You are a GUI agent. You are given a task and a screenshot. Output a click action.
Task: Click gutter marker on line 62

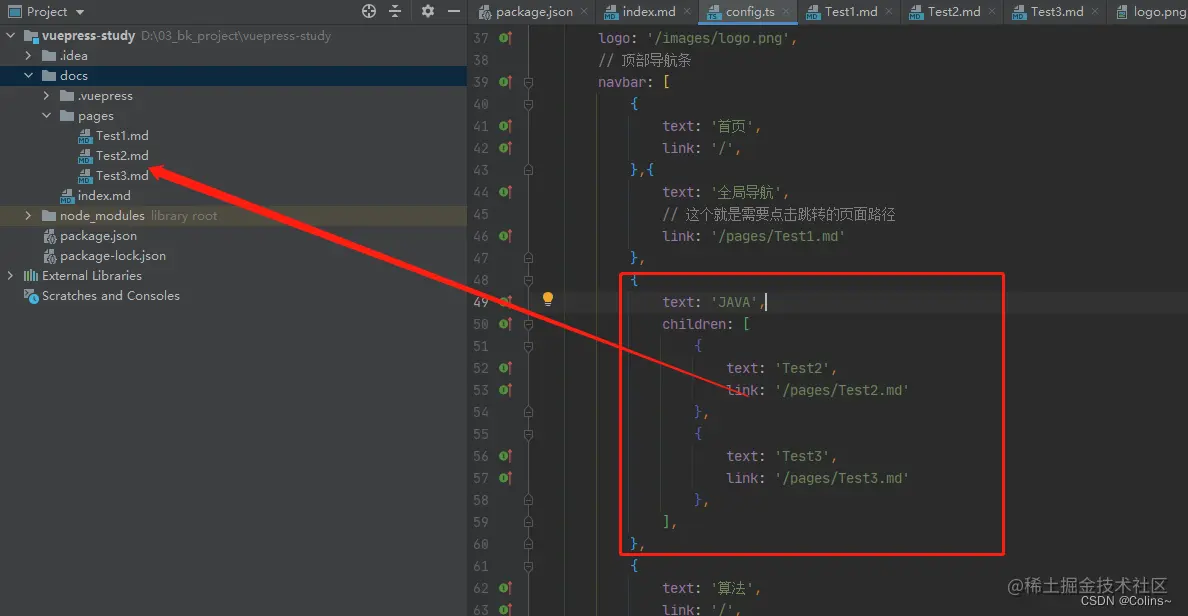505,588
